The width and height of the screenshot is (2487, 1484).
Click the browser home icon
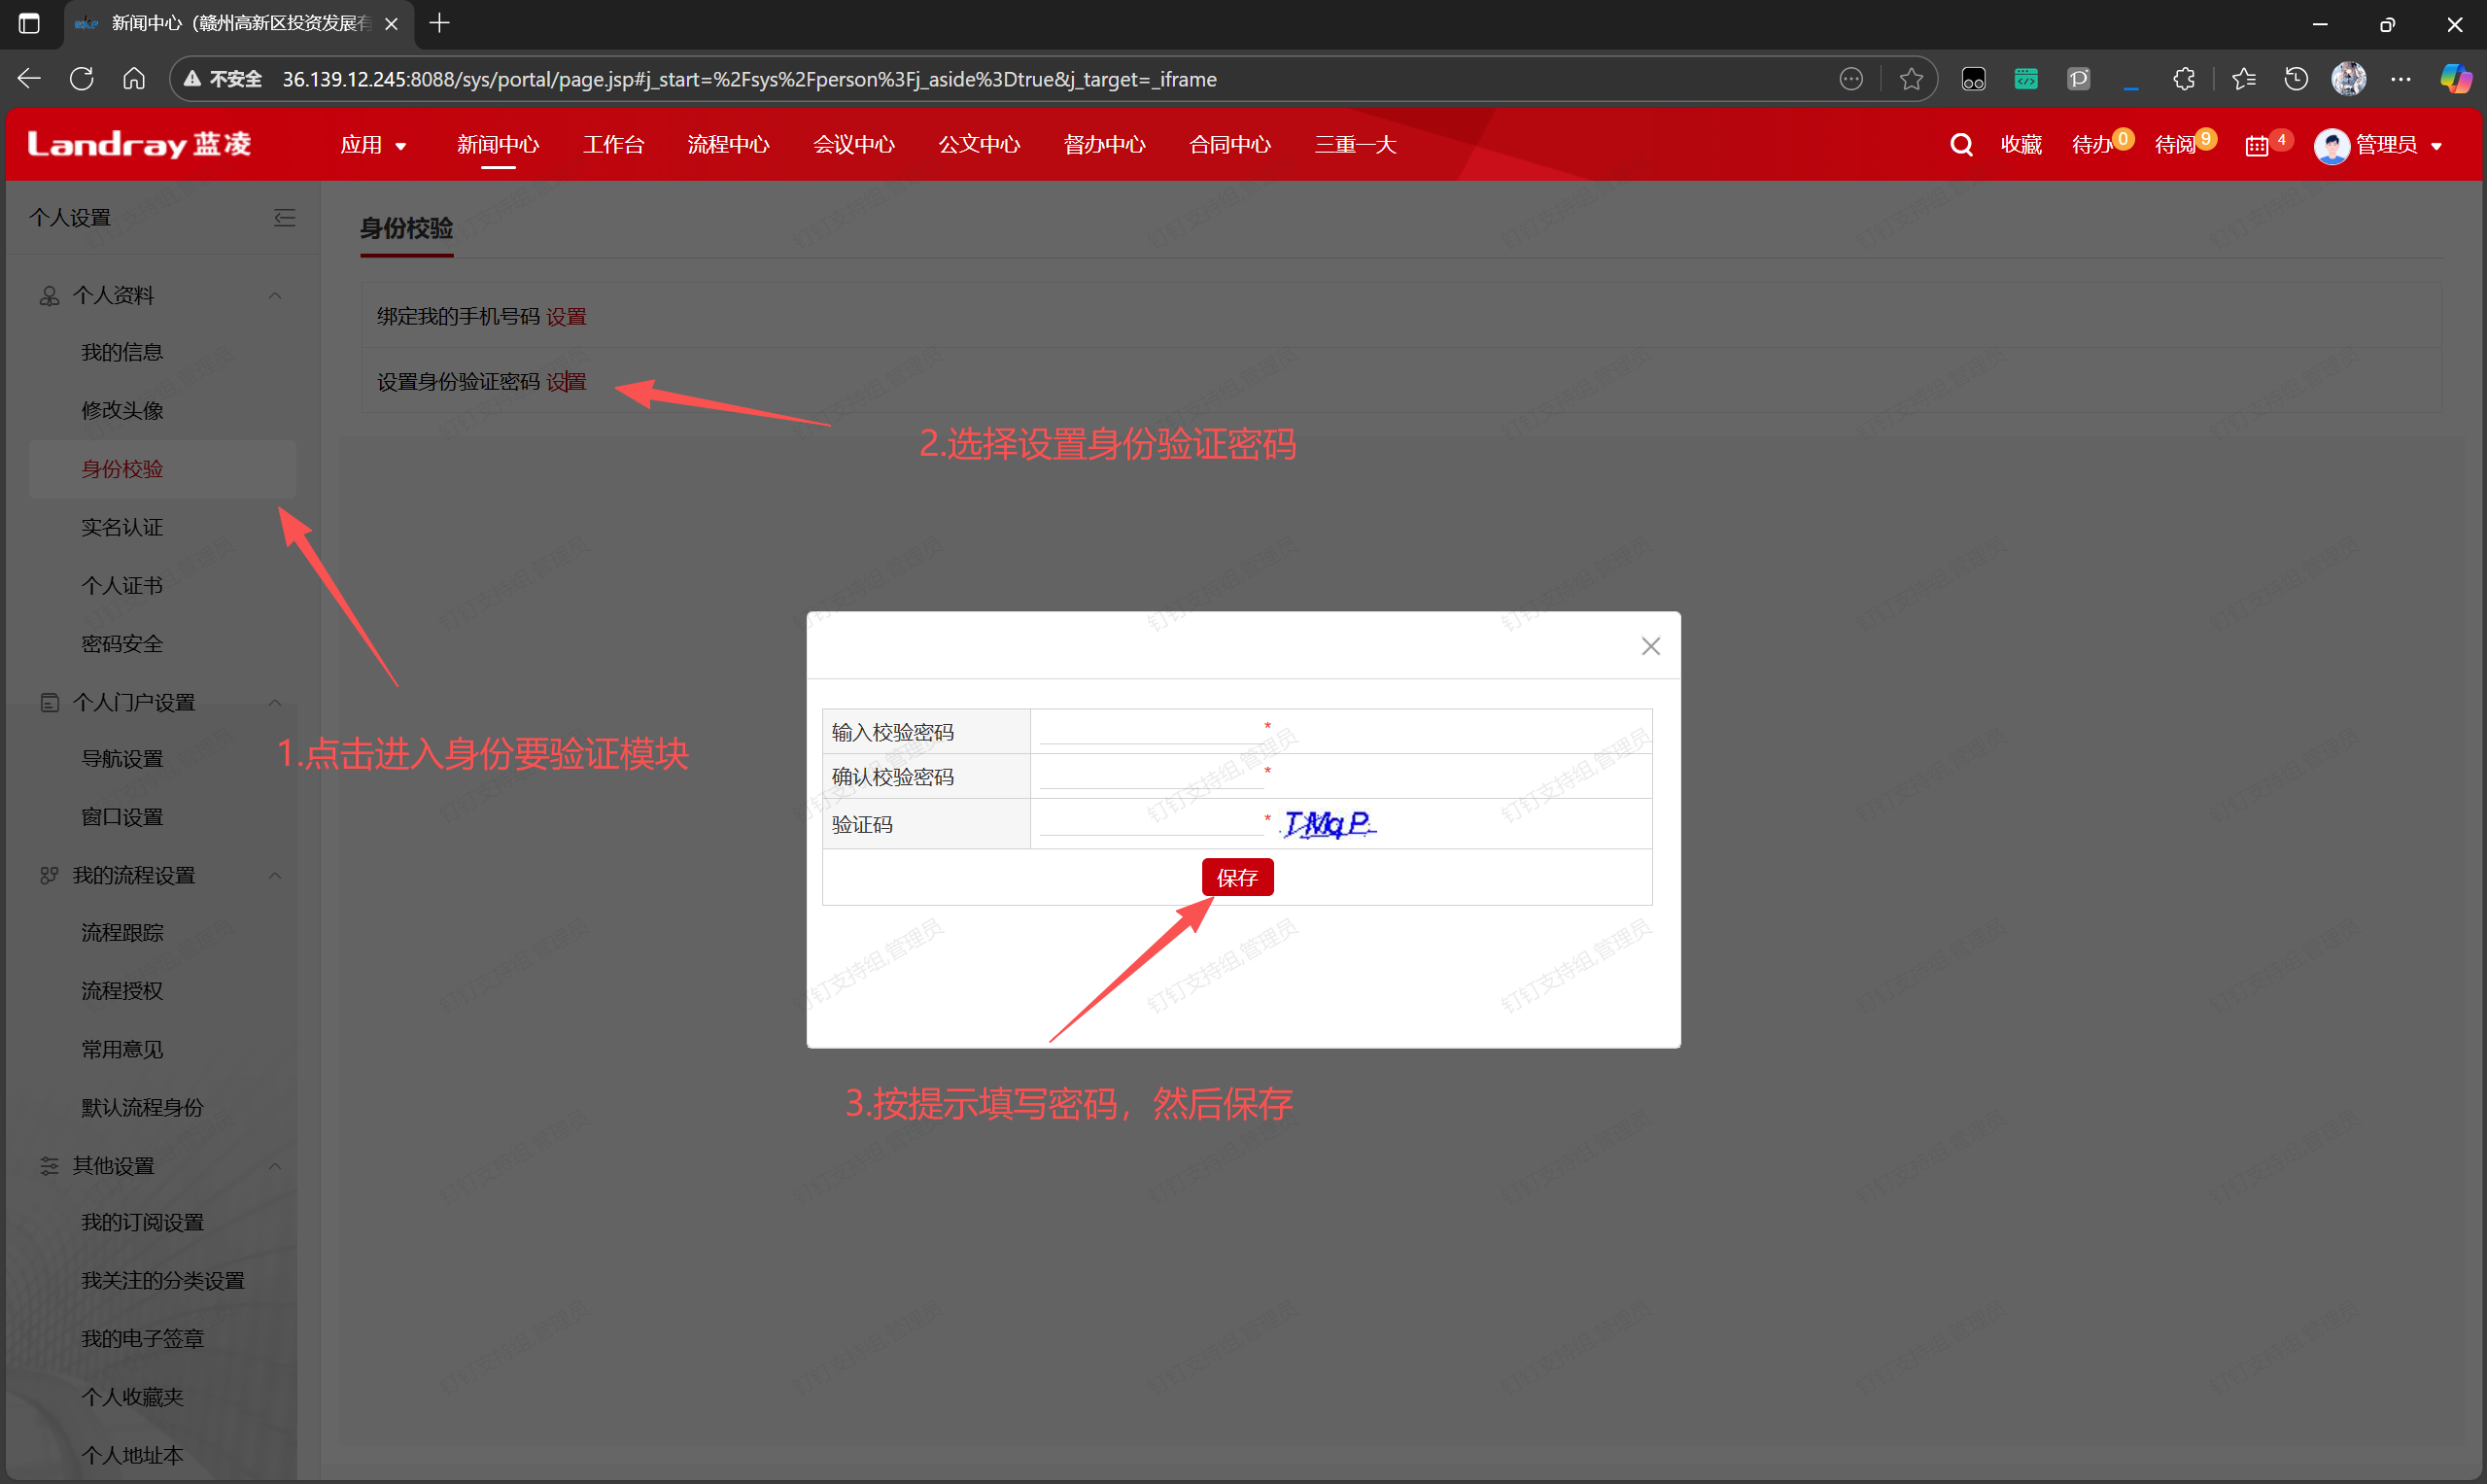pos(134,79)
